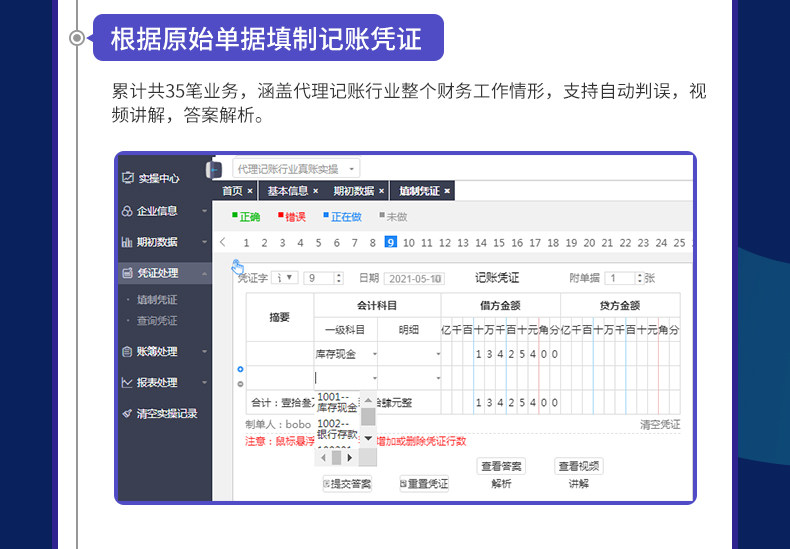Open 填制凭证 in the sidebar submenu
Image resolution: width=790 pixels, height=549 pixels.
pos(157,300)
